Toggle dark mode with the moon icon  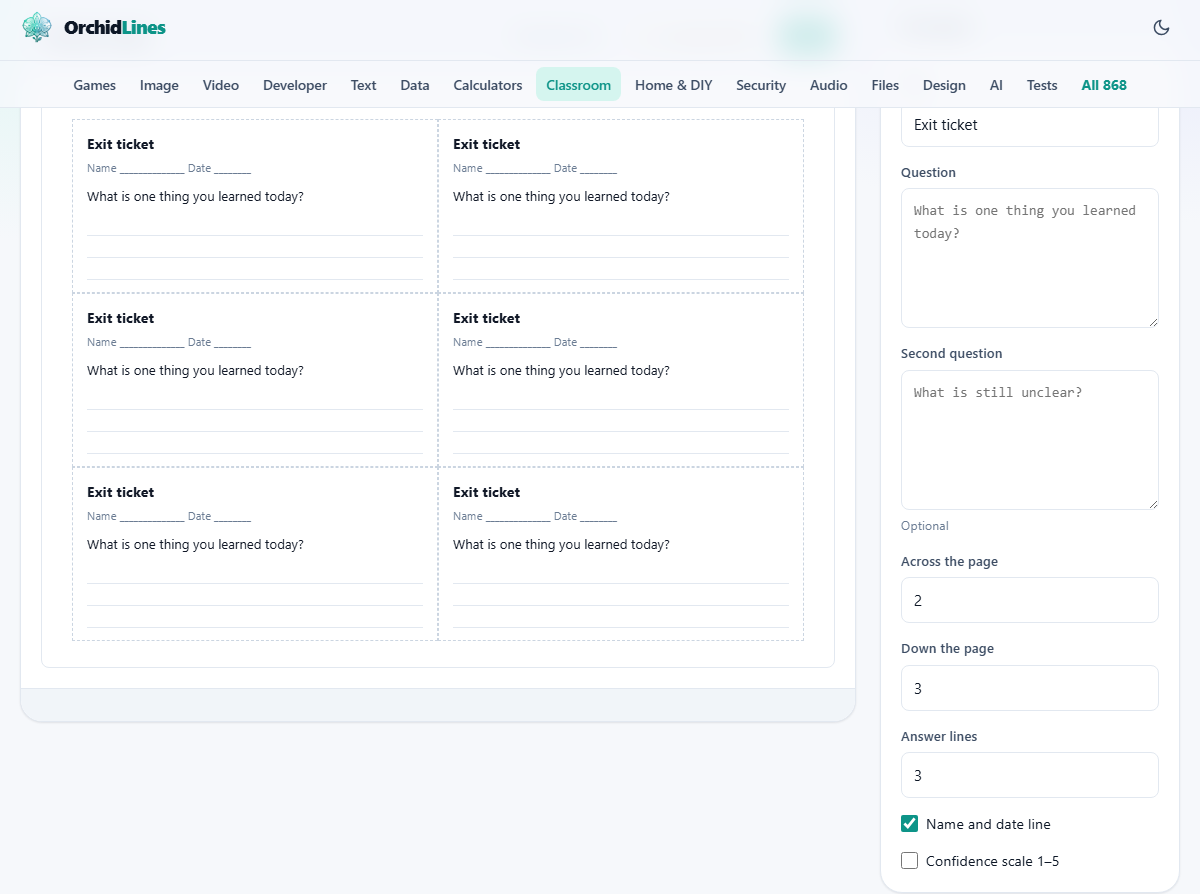pos(1161,28)
